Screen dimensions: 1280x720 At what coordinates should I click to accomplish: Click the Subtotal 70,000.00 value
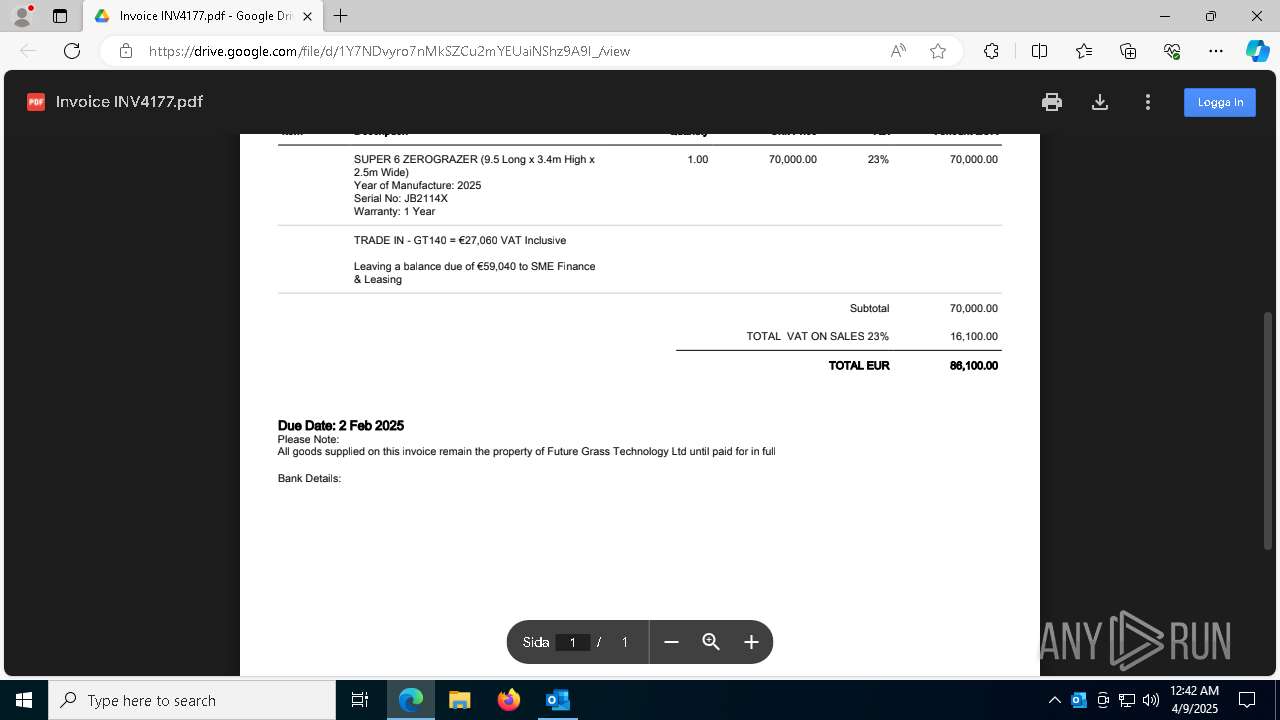coord(973,309)
